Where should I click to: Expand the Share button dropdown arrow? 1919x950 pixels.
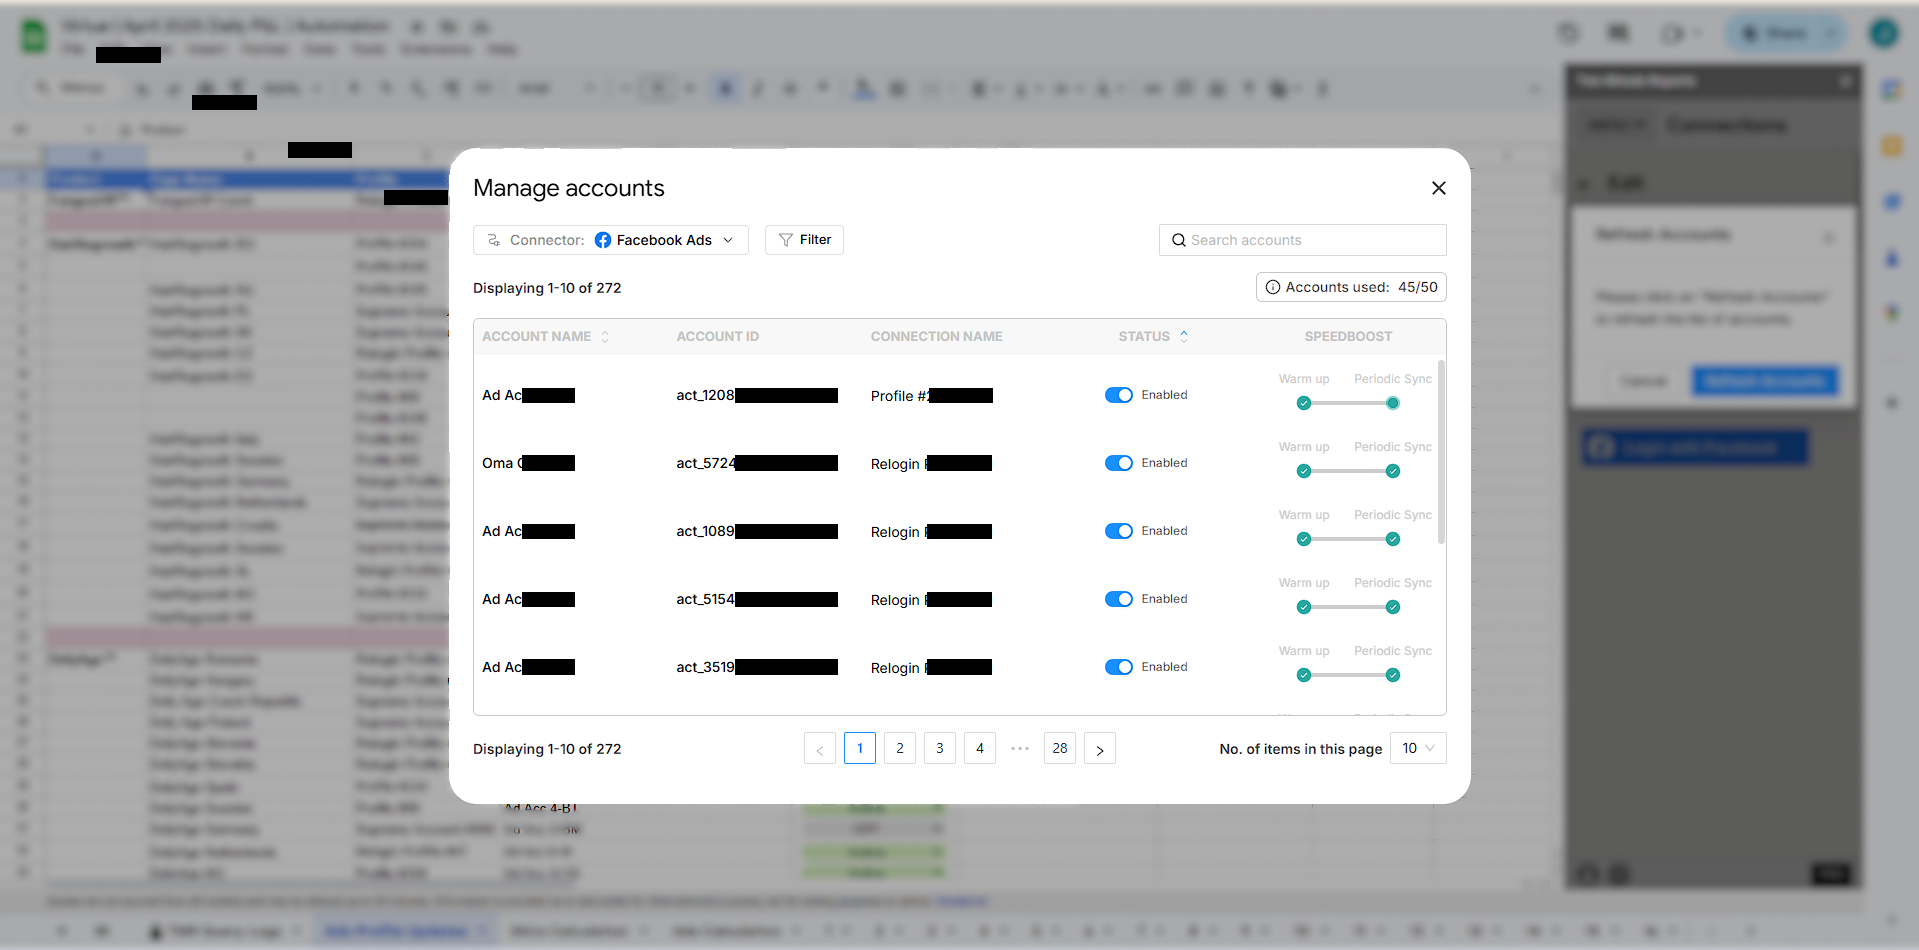pos(1829,32)
